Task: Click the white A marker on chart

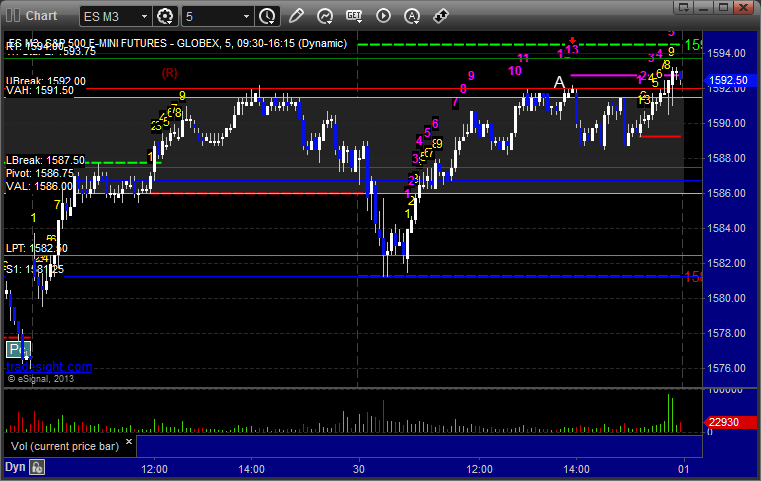Action: [560, 82]
